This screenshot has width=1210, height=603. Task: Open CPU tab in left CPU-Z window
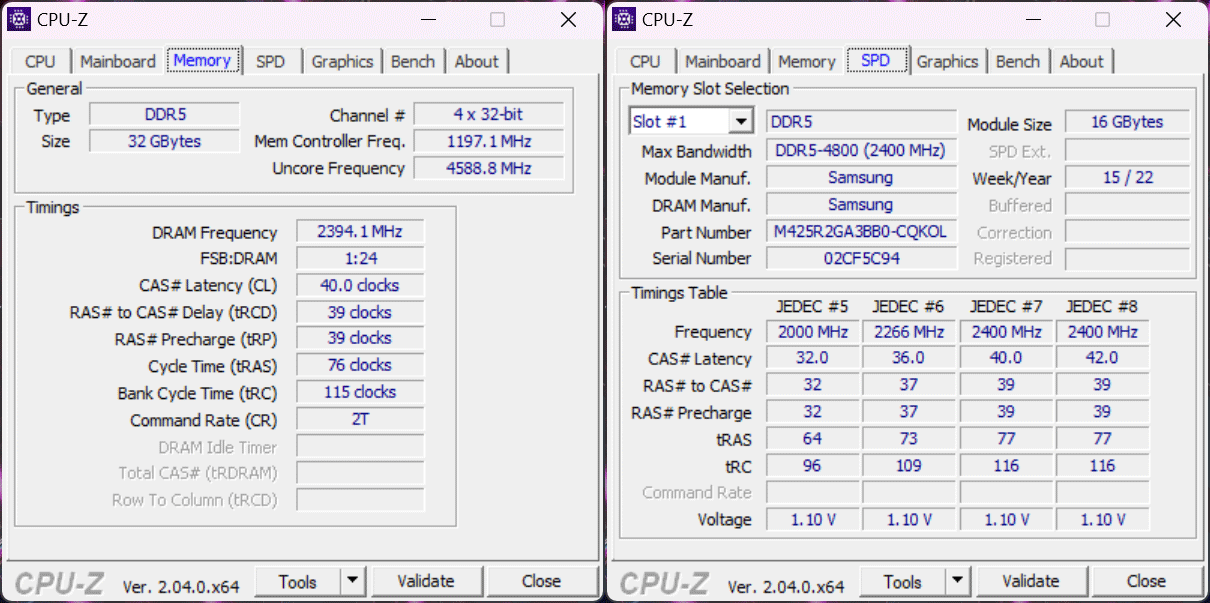[40, 61]
